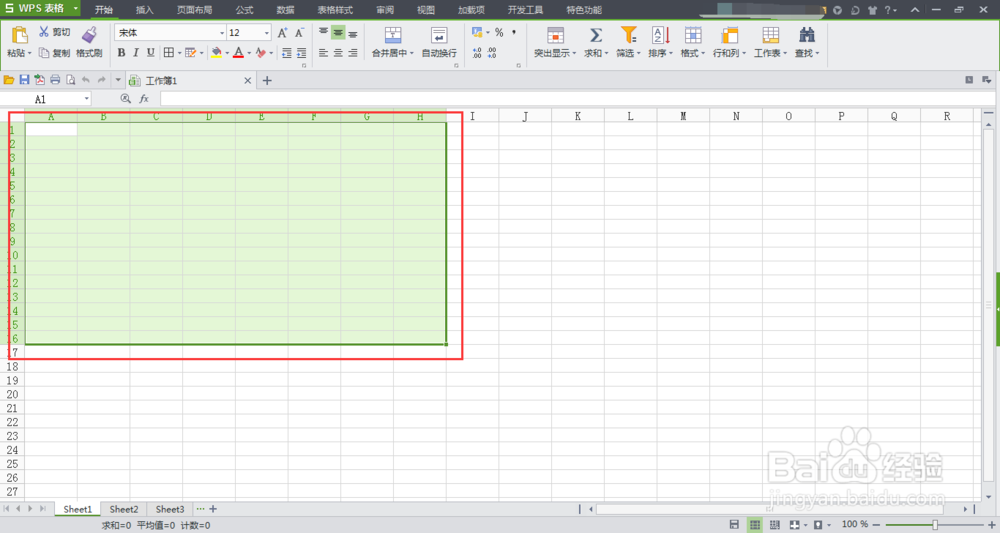
Task: Open file with the folder icon
Action: (x=9, y=80)
